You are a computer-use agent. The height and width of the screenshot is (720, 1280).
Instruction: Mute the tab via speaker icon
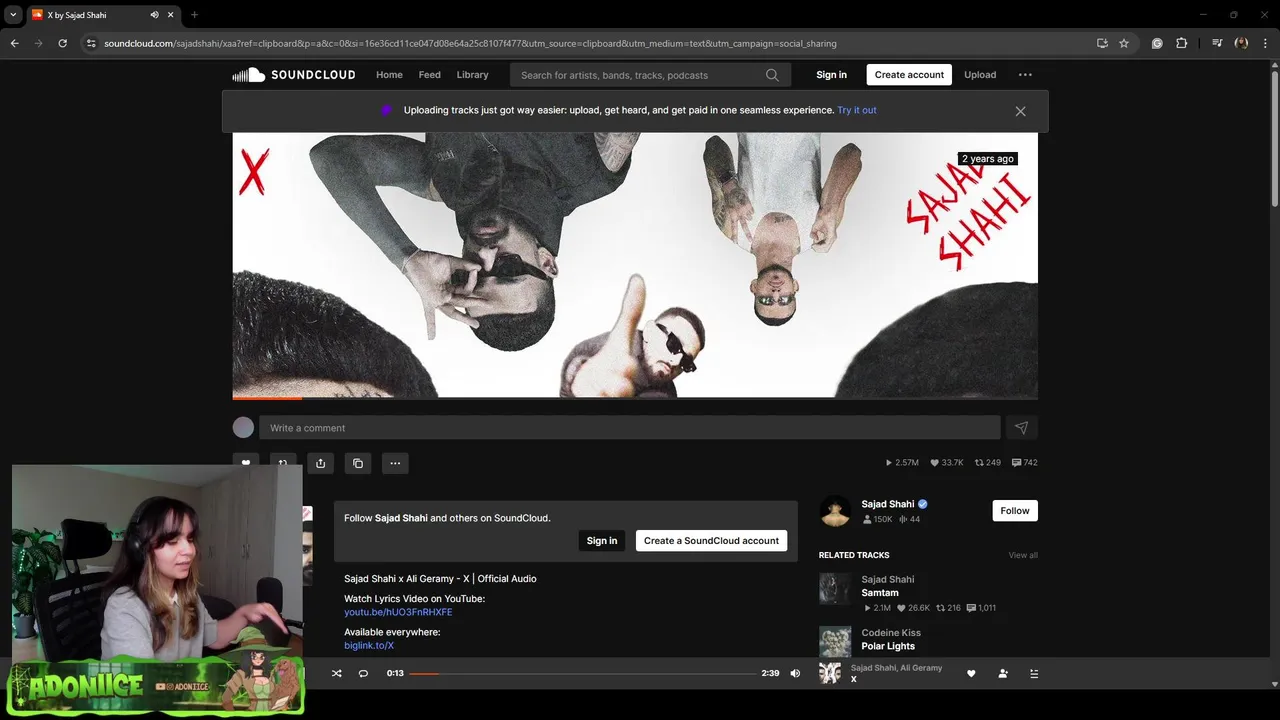pyautogui.click(x=154, y=15)
